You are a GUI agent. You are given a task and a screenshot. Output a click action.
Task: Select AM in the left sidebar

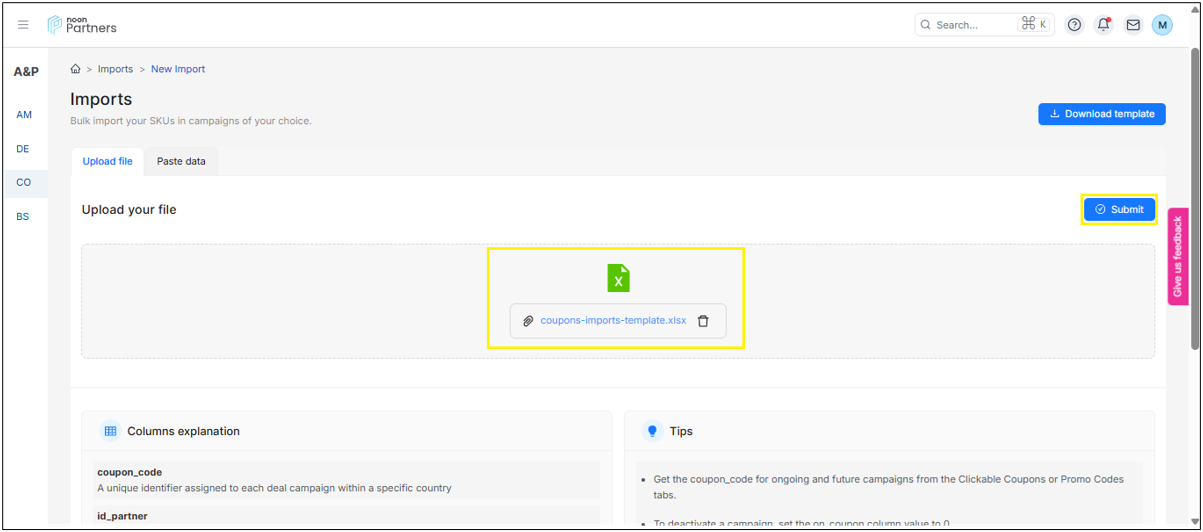pos(24,115)
